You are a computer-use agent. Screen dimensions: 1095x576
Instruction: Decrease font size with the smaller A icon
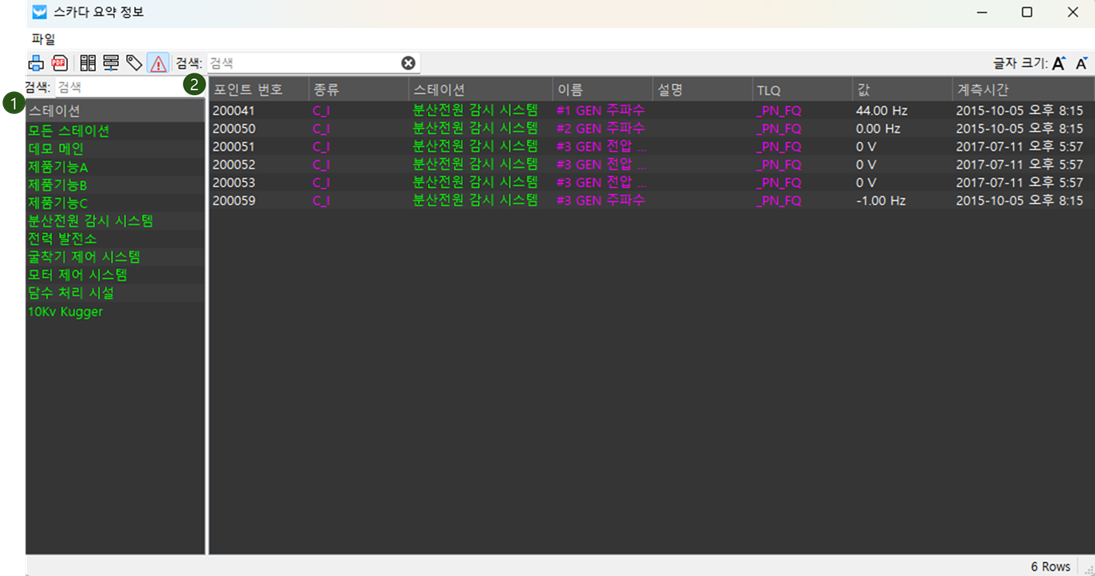point(1081,63)
